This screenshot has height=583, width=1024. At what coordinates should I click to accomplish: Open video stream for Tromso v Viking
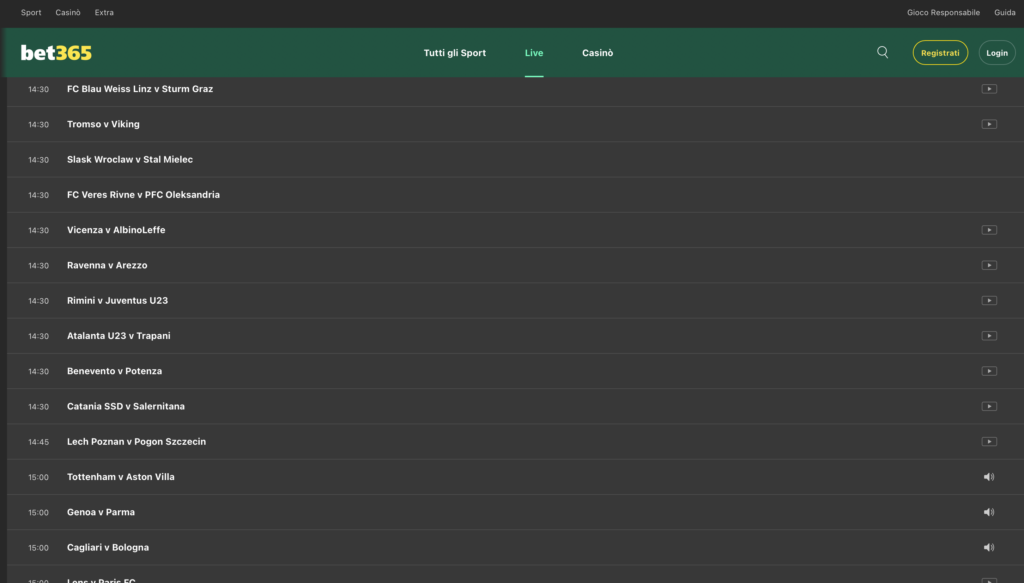coord(988,124)
